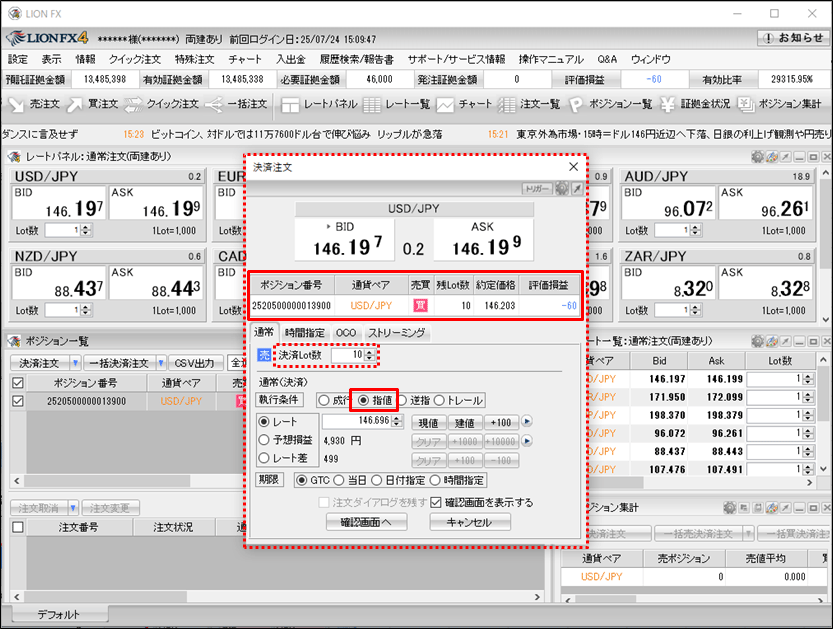833x629 pixels.
Task: Open the 決済注文 dropdown arrow in ポジション一覧
Action: tap(70, 362)
